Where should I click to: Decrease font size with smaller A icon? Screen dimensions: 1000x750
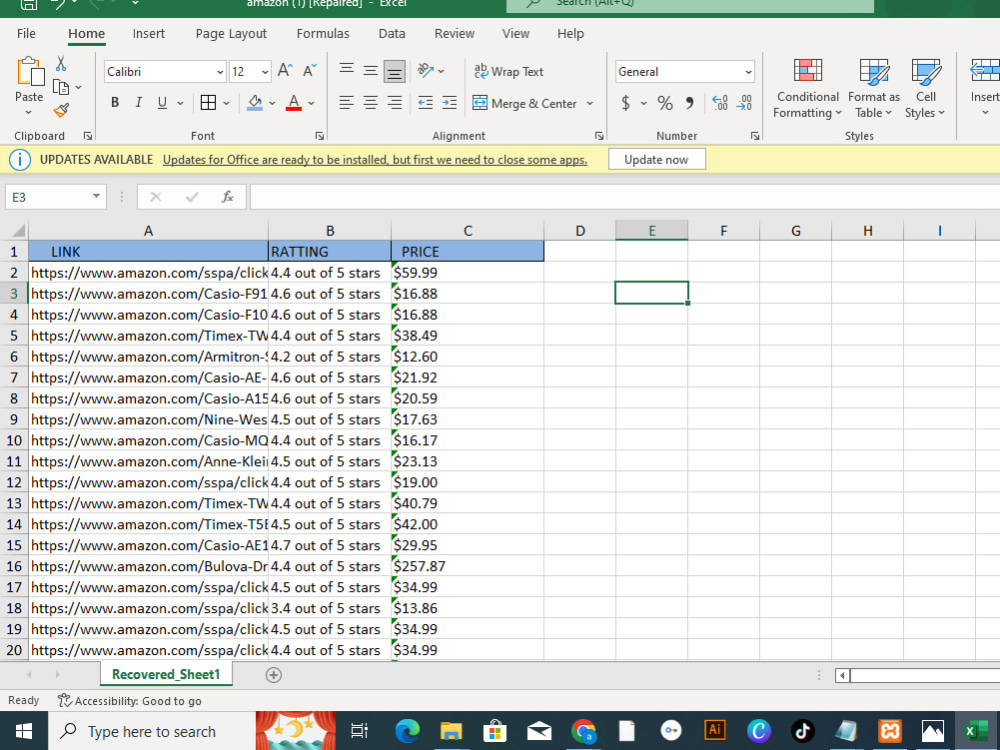[309, 71]
